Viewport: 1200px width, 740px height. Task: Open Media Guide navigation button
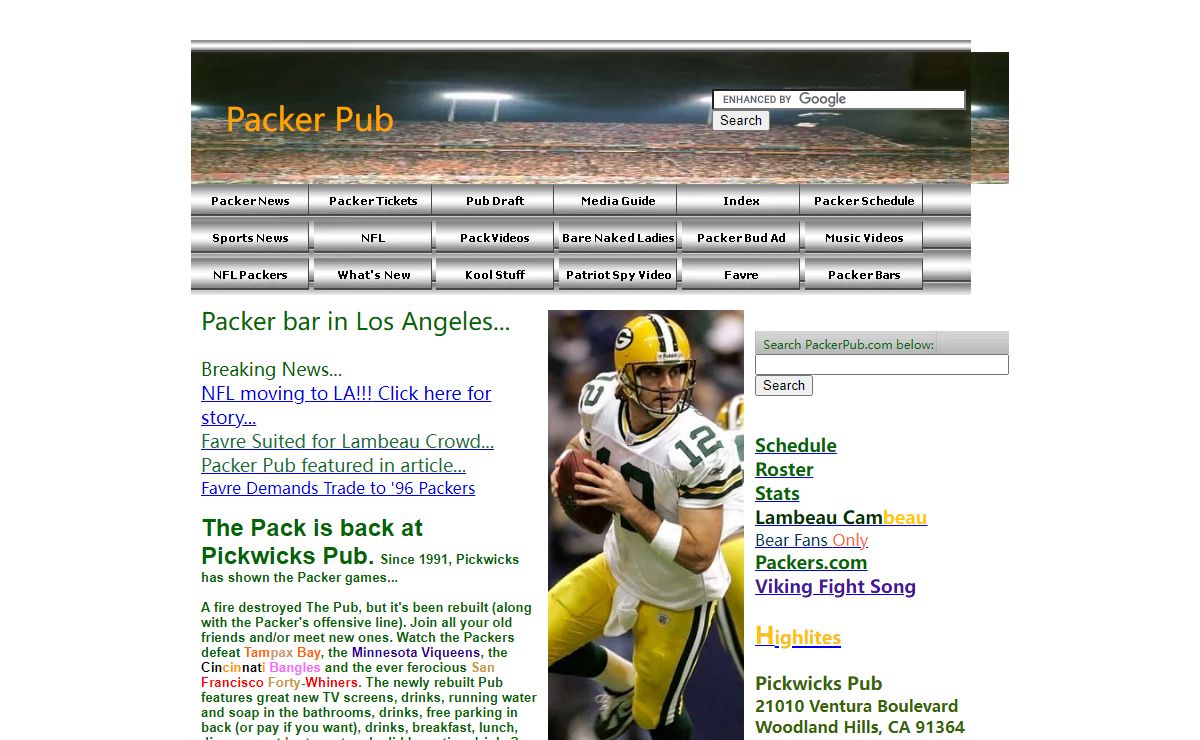tap(618, 200)
